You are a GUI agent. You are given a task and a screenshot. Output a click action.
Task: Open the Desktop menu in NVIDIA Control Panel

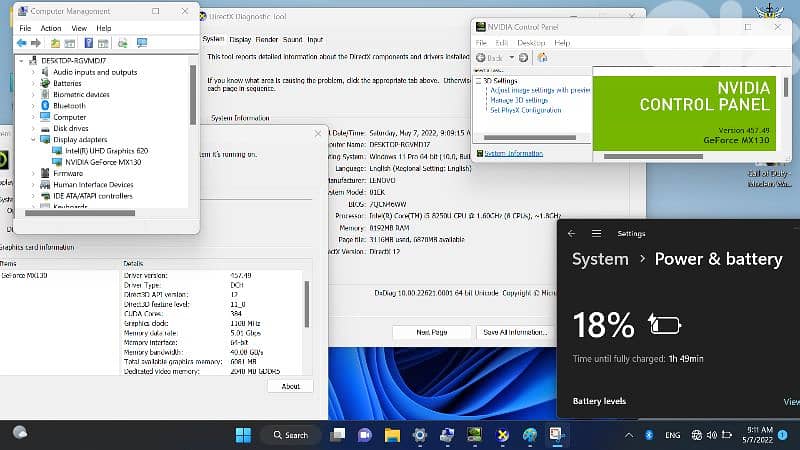click(531, 43)
